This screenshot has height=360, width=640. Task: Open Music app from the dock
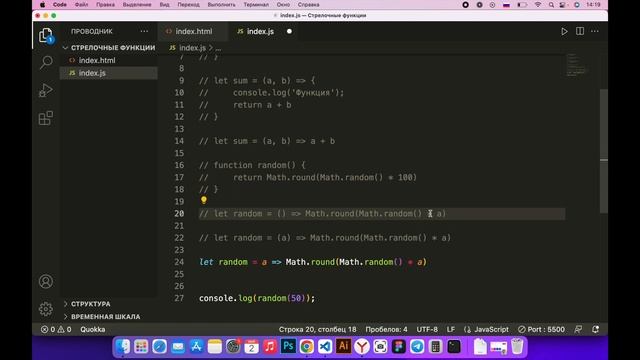tap(270, 347)
